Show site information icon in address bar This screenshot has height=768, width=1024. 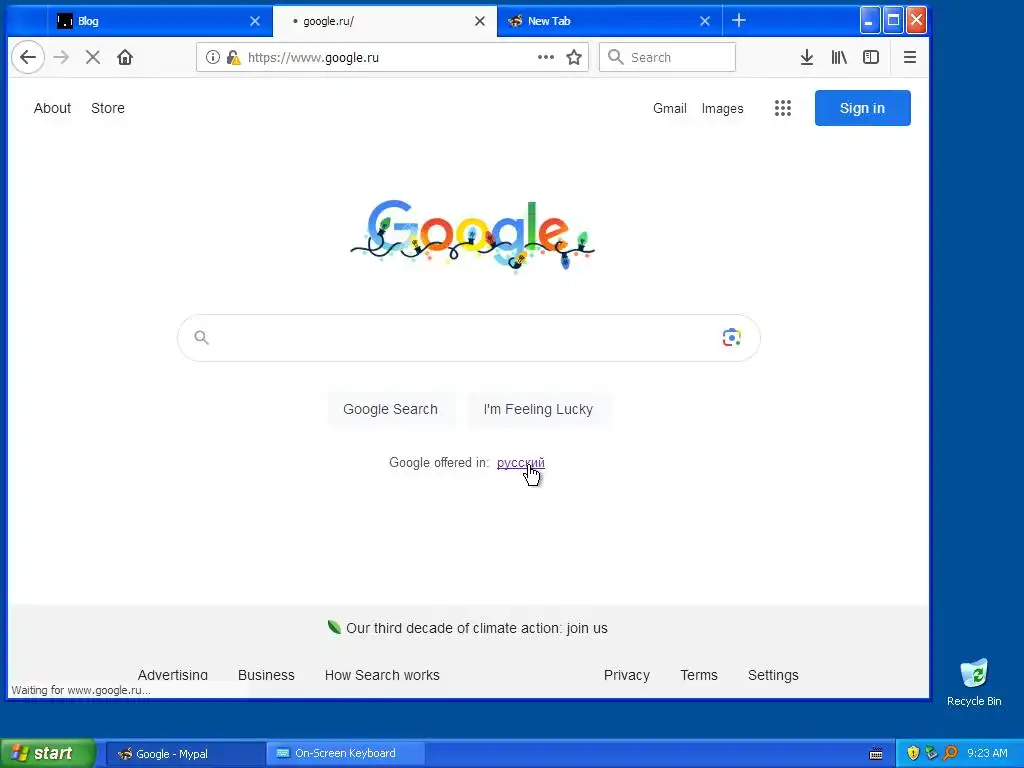pos(213,57)
